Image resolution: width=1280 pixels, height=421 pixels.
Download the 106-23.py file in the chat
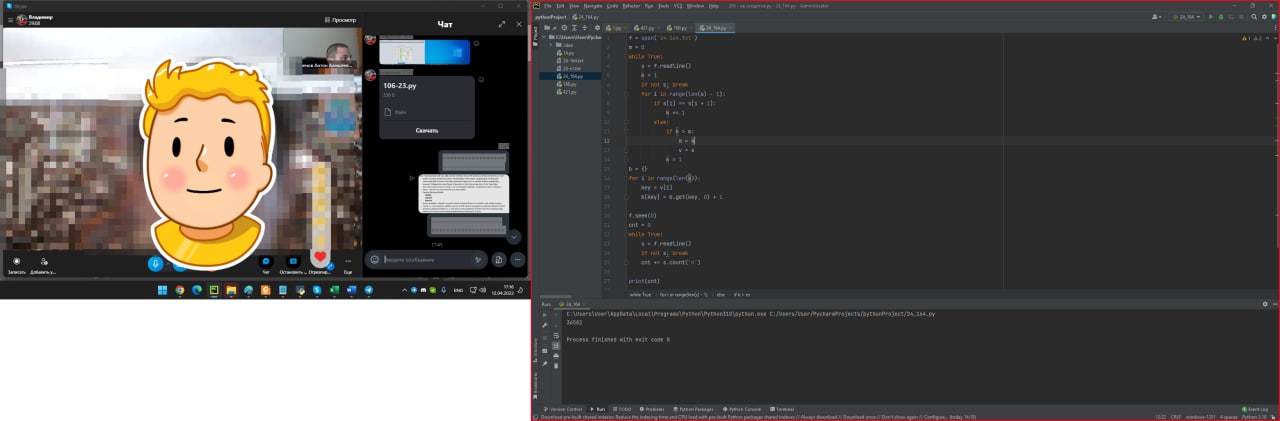click(x=427, y=130)
